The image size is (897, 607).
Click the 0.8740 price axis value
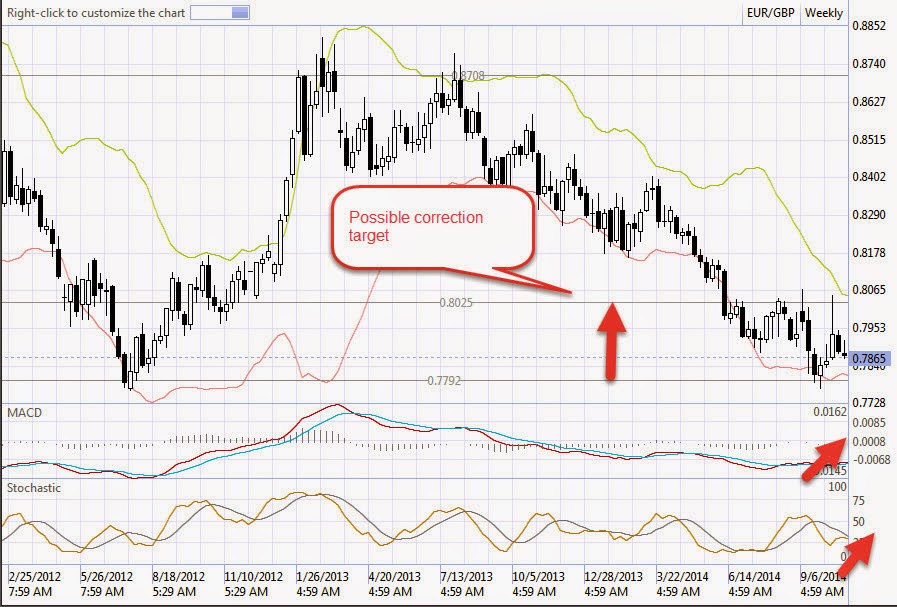click(x=869, y=64)
